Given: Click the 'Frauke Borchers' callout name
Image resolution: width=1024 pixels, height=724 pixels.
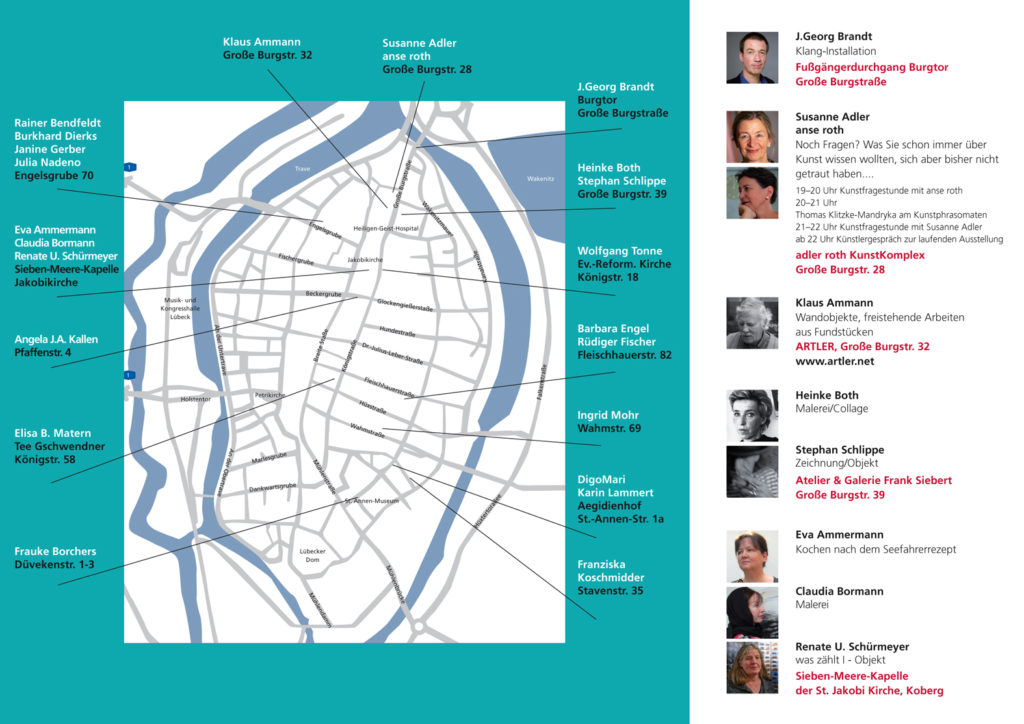Looking at the screenshot, I should 55,551.
